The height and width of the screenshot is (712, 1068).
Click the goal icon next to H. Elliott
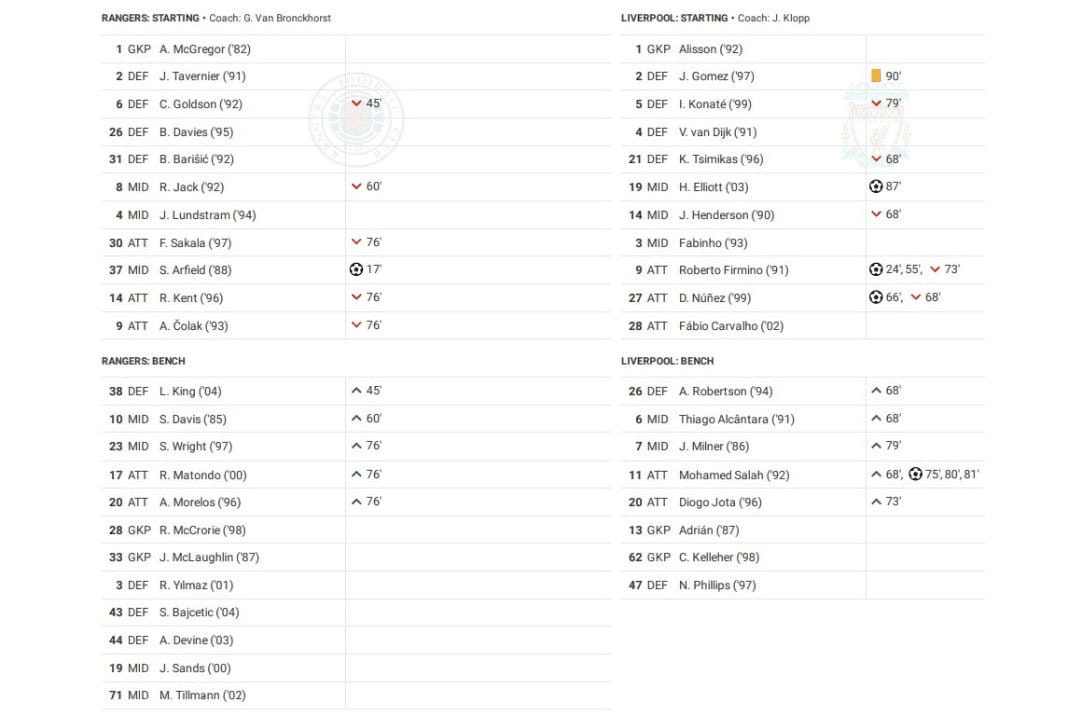(876, 187)
